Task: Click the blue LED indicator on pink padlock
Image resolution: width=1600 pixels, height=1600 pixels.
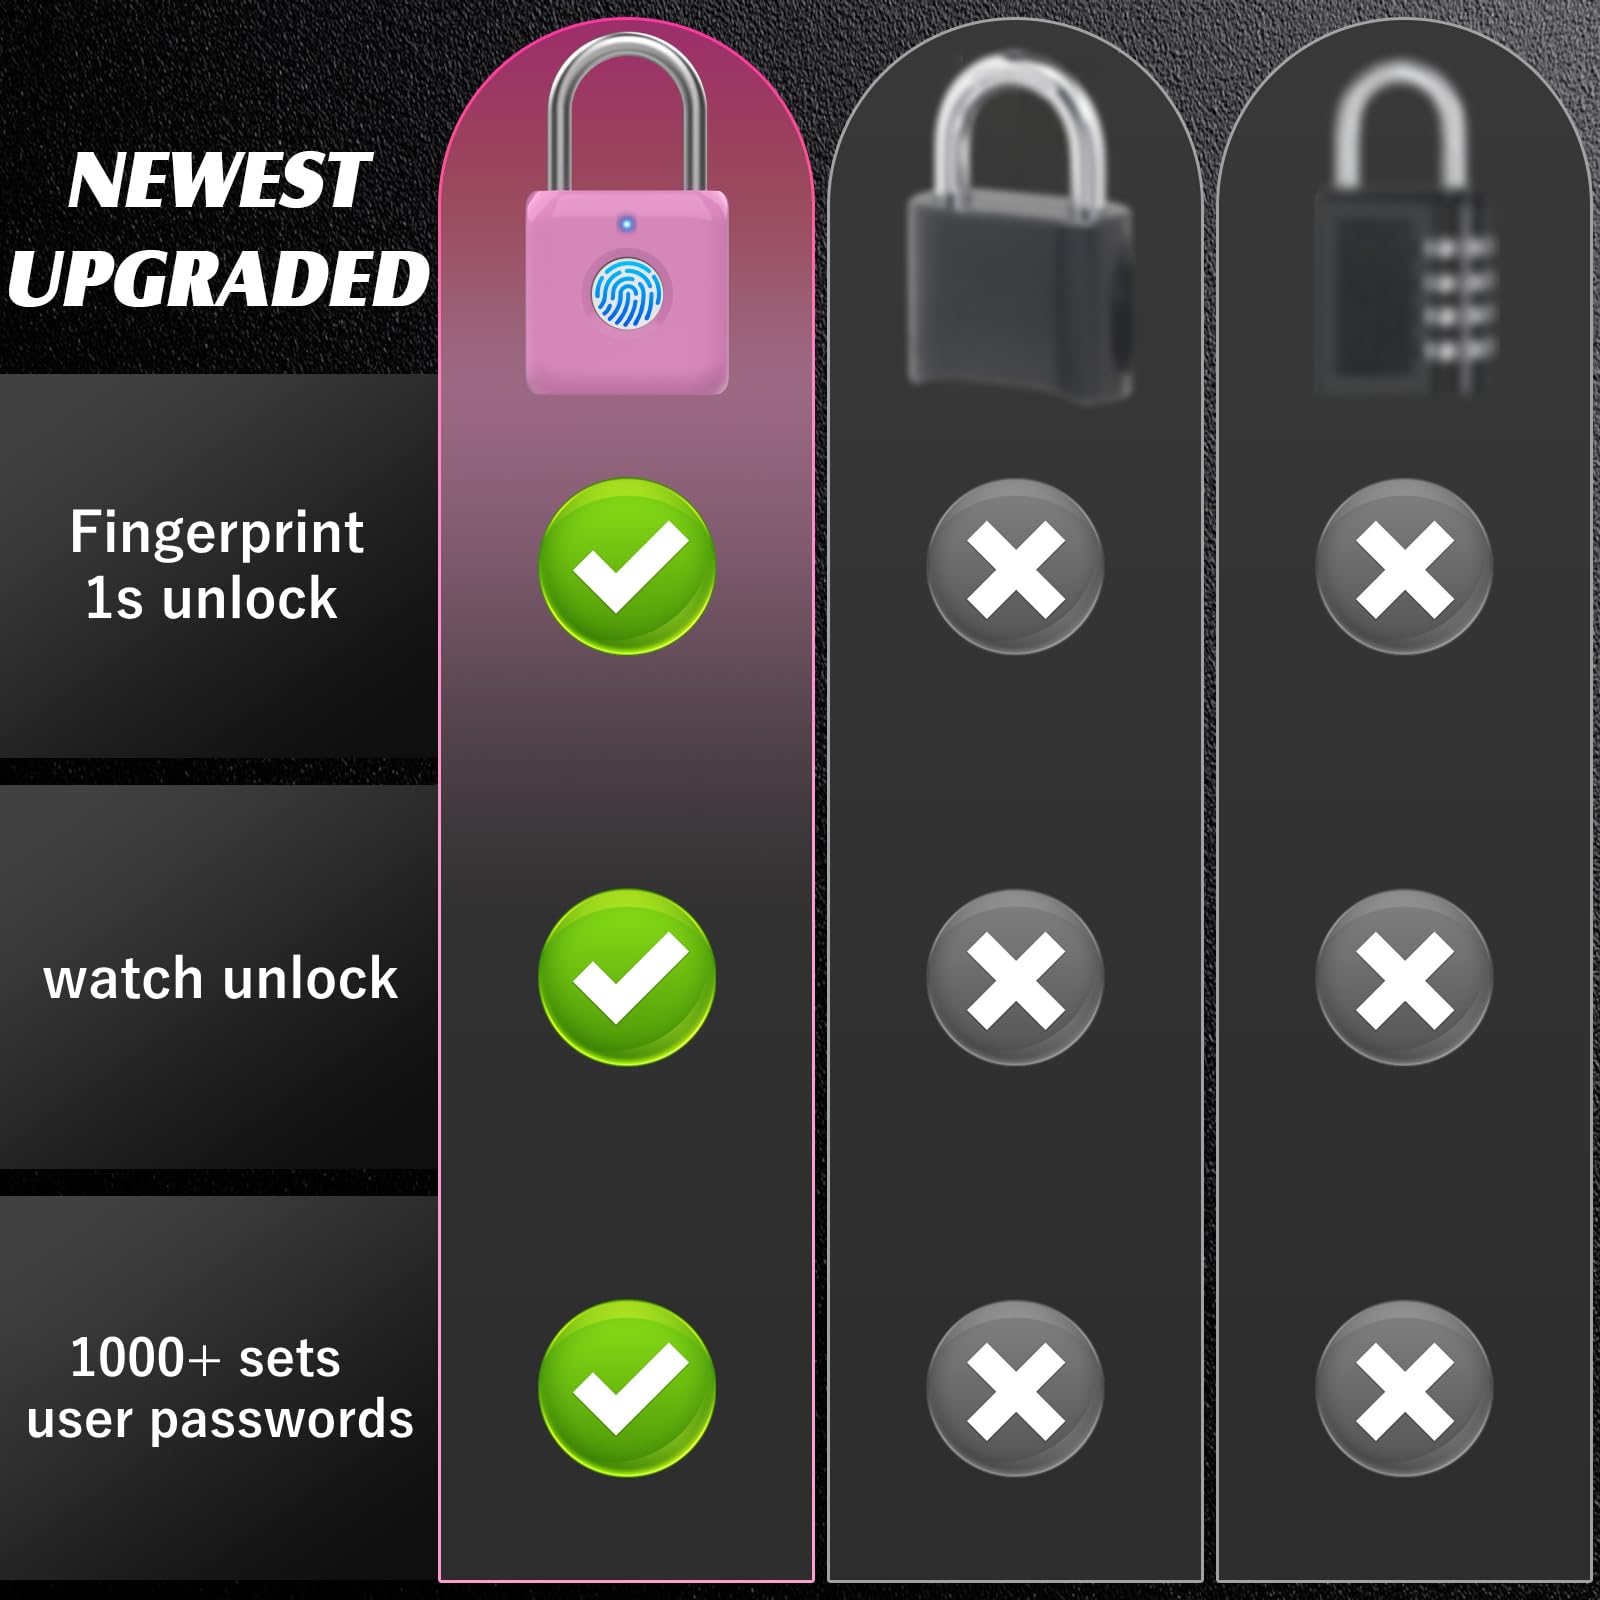Action: coord(627,224)
